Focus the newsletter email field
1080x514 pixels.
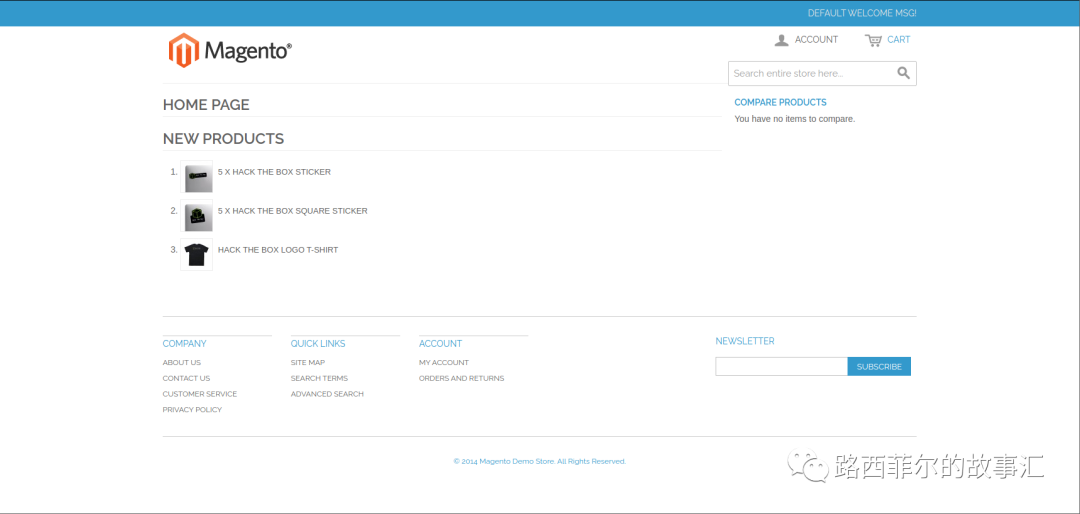(x=781, y=367)
